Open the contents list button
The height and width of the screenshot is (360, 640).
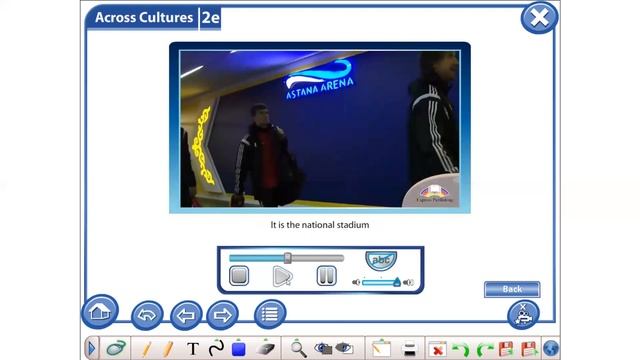[x=270, y=314]
